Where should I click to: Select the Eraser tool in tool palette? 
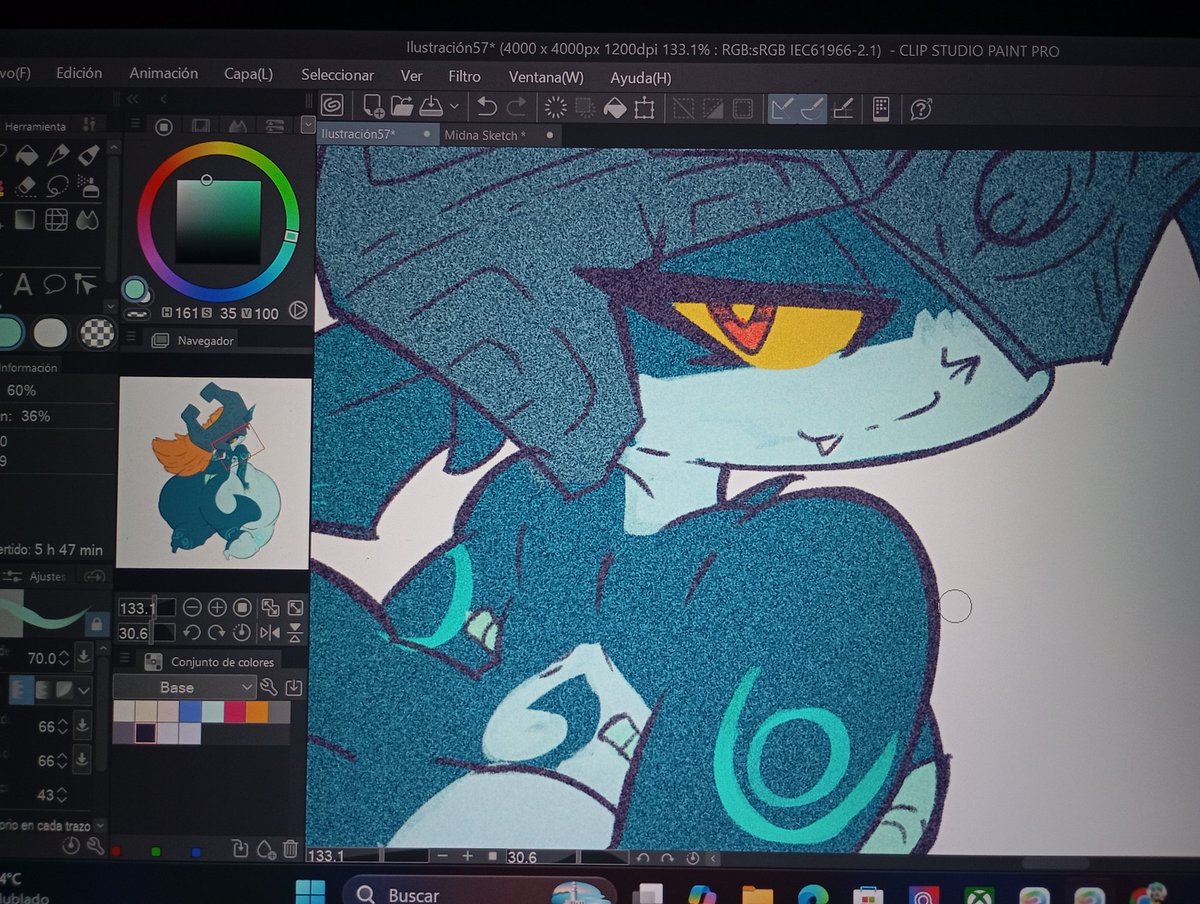tap(26, 186)
